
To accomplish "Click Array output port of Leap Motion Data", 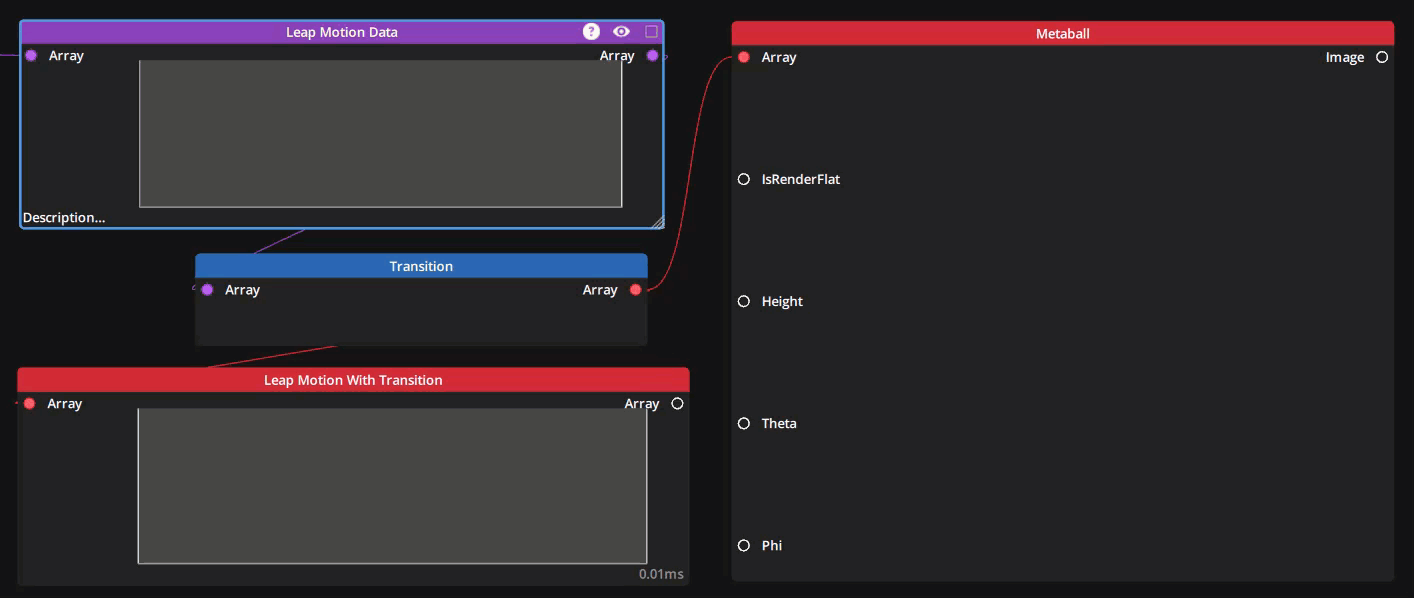I will point(653,56).
